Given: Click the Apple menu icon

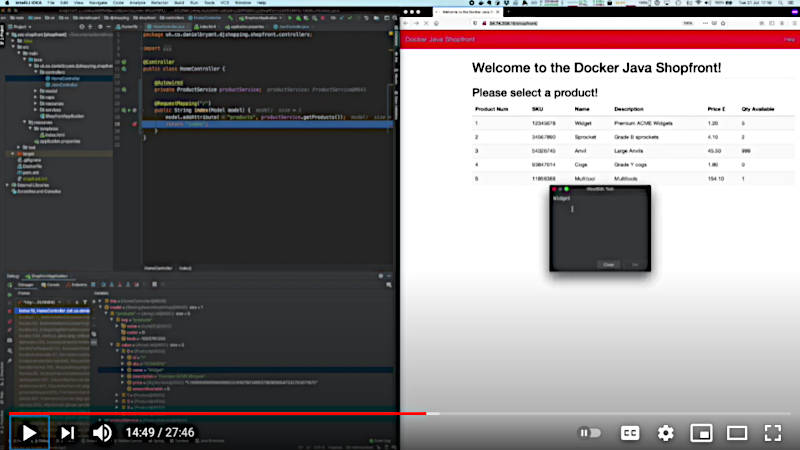Looking at the screenshot, I should pyautogui.click(x=7, y=3).
